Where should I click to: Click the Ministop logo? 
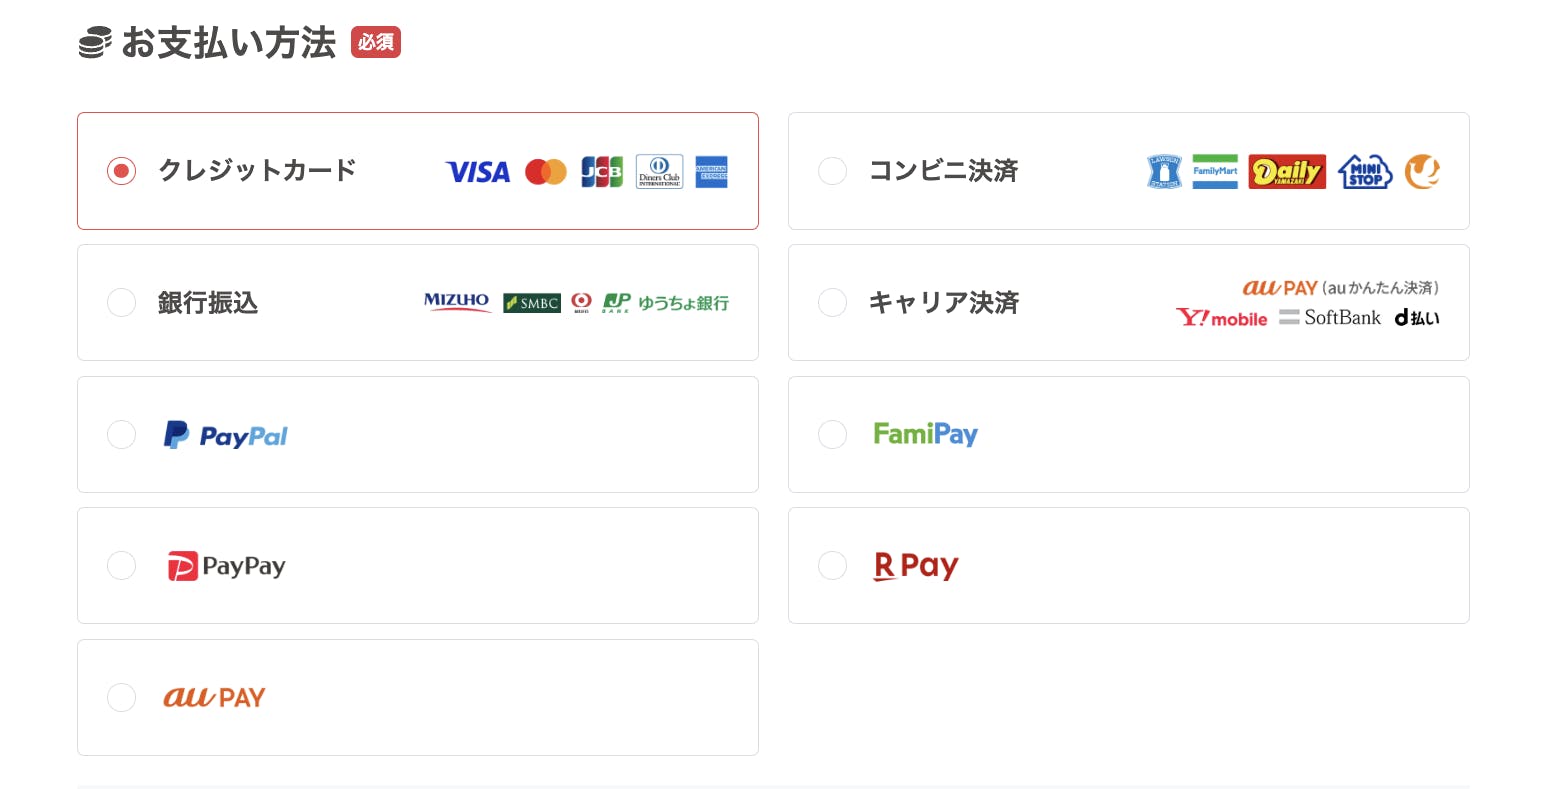(1365, 172)
